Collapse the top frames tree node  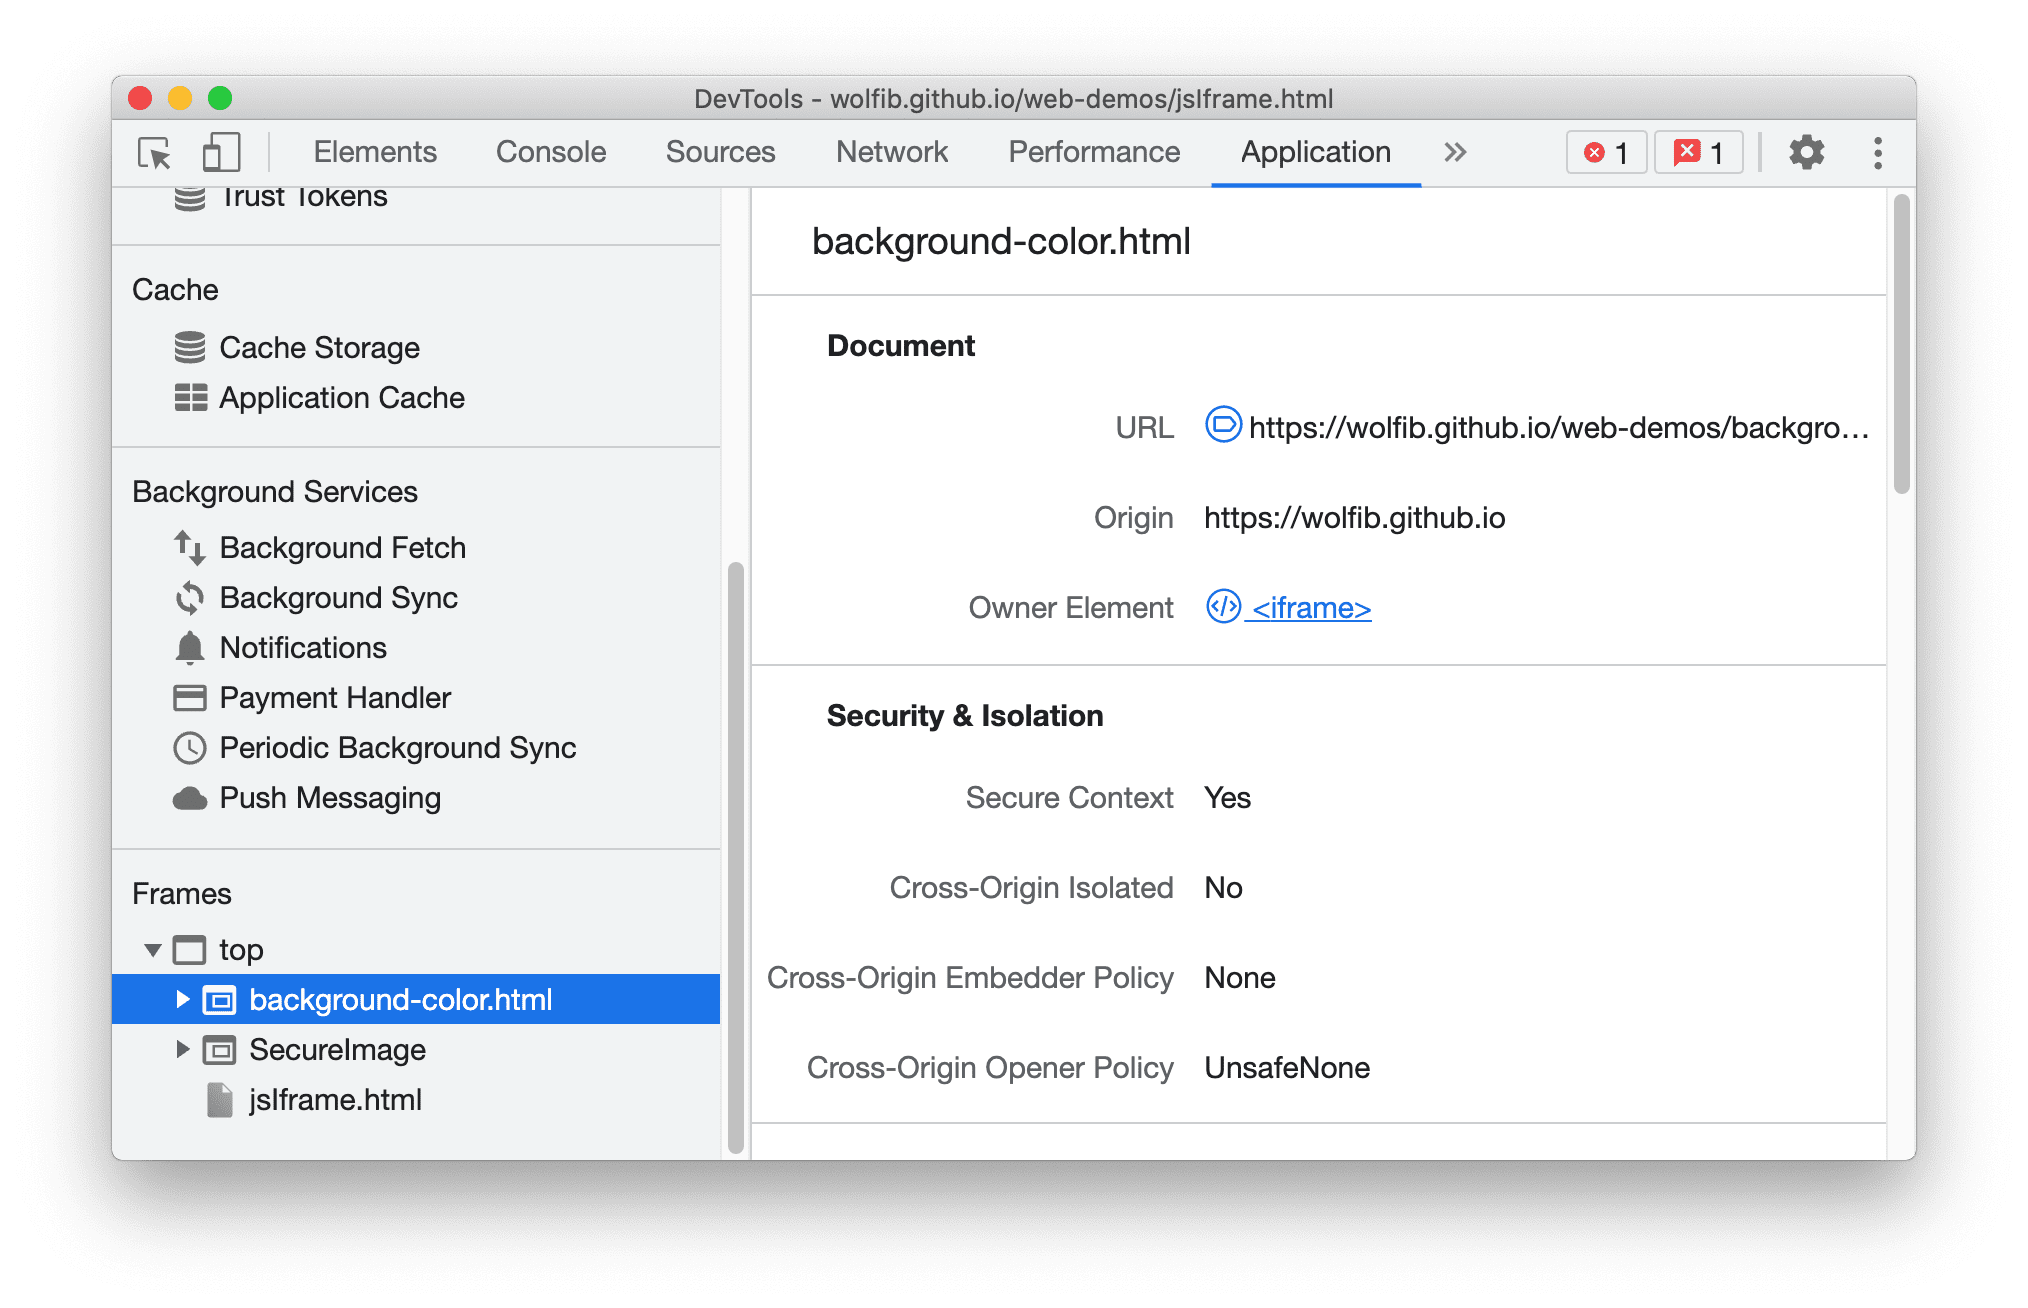coord(148,946)
